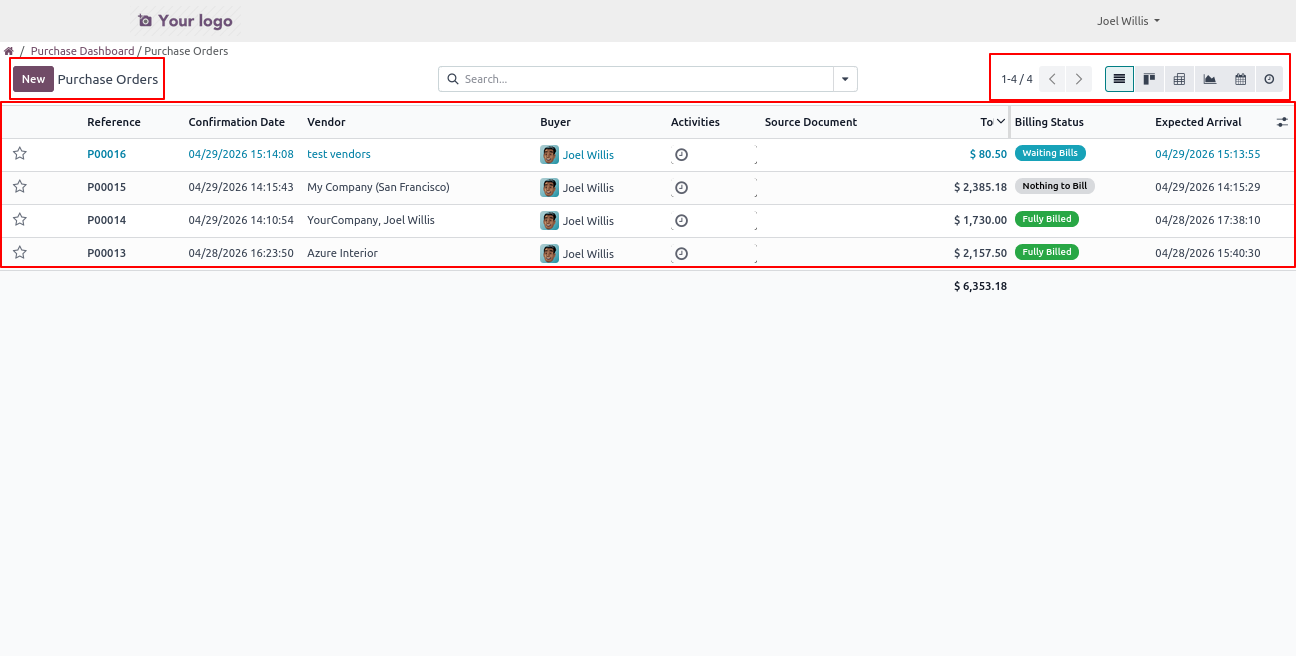Star purchase order P00016 as favorite
Viewport: 1296px width, 656px height.
(20, 154)
